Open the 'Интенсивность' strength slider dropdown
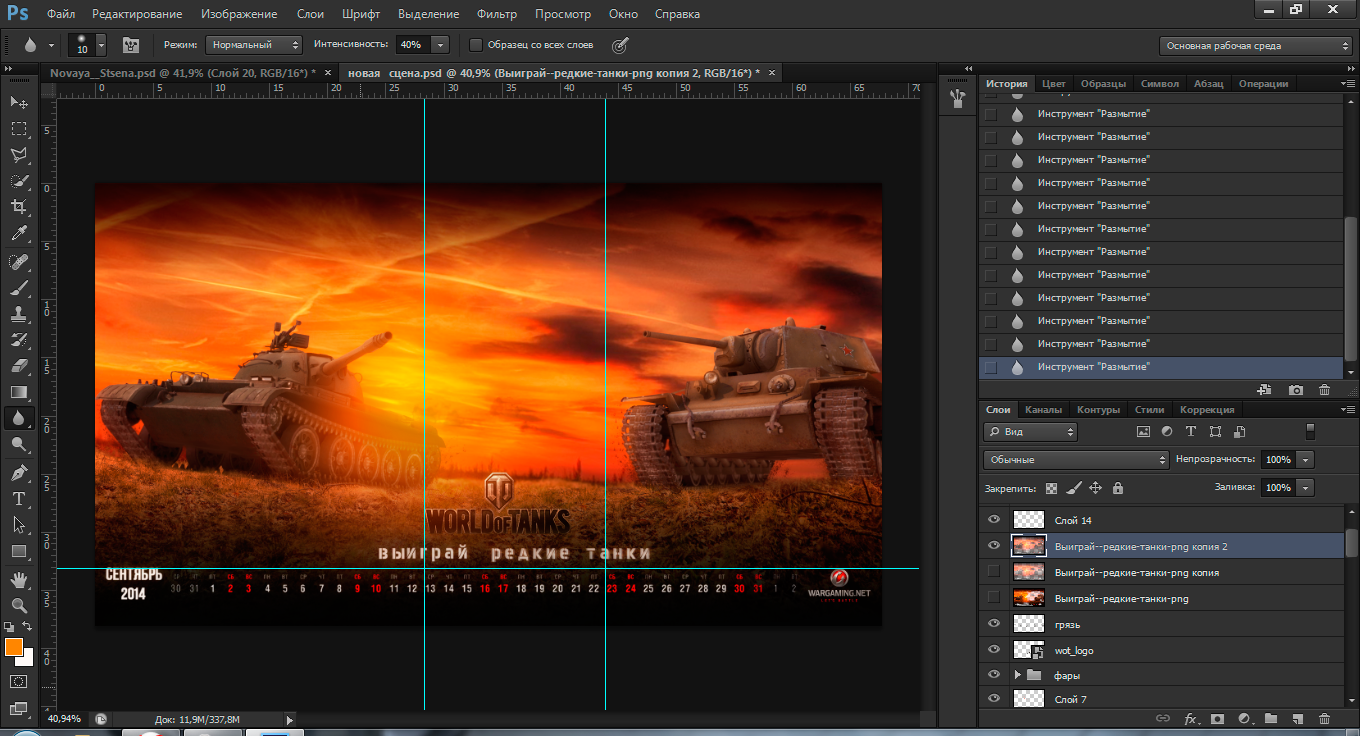The width and height of the screenshot is (1360, 736). tap(441, 45)
